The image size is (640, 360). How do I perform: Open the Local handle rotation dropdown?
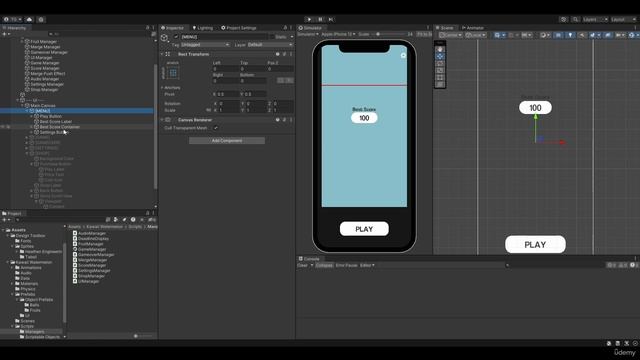[476, 35]
